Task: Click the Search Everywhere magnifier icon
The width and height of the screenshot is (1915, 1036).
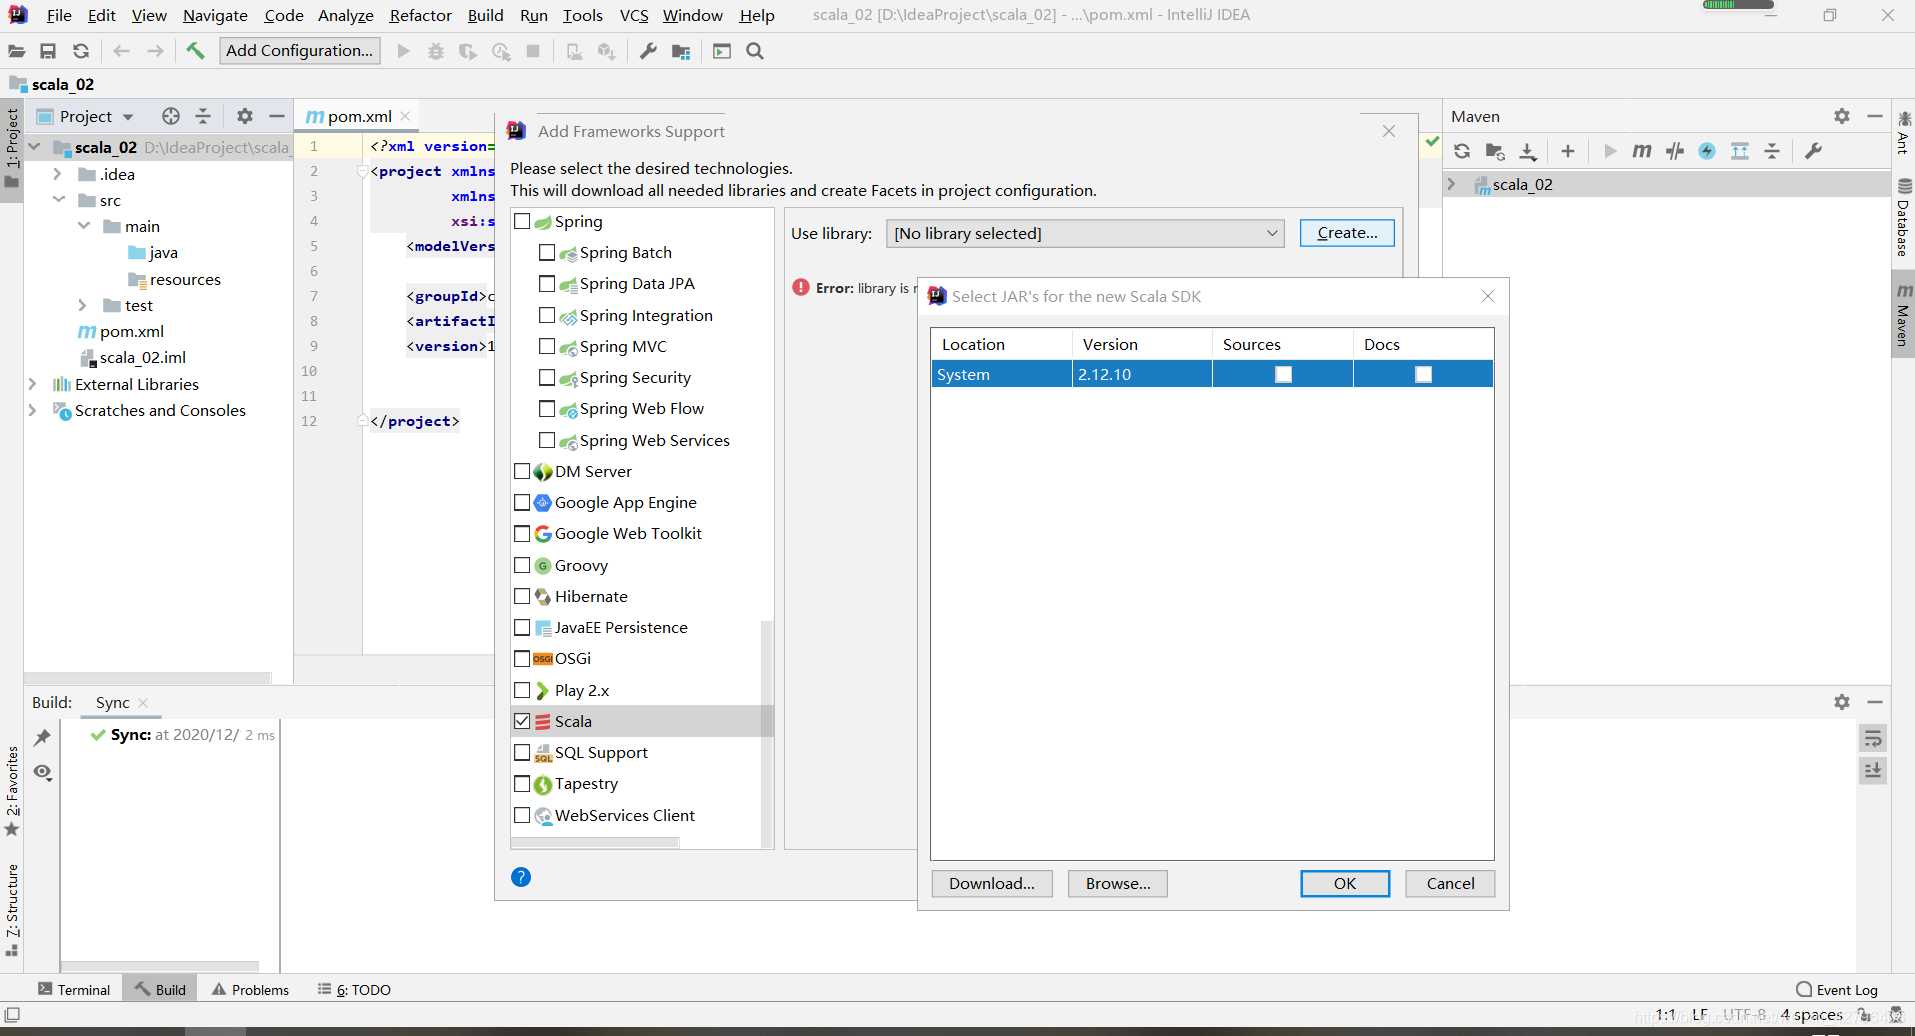Action: [755, 51]
